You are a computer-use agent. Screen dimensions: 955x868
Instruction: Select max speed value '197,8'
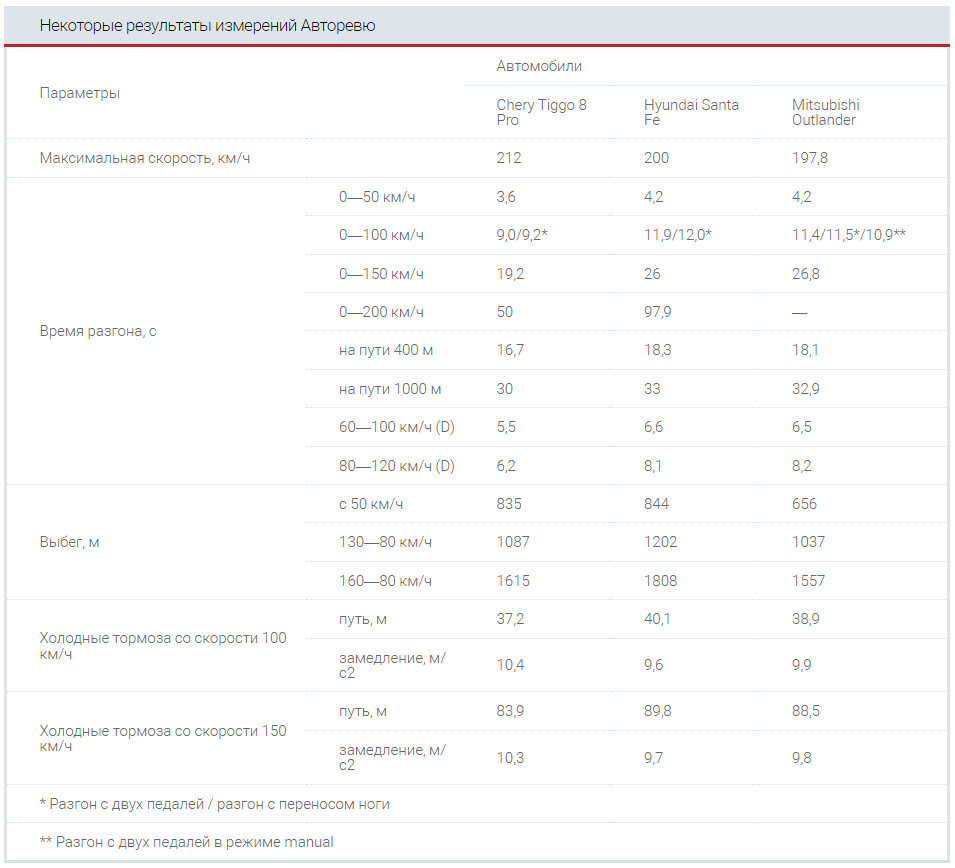(810, 158)
